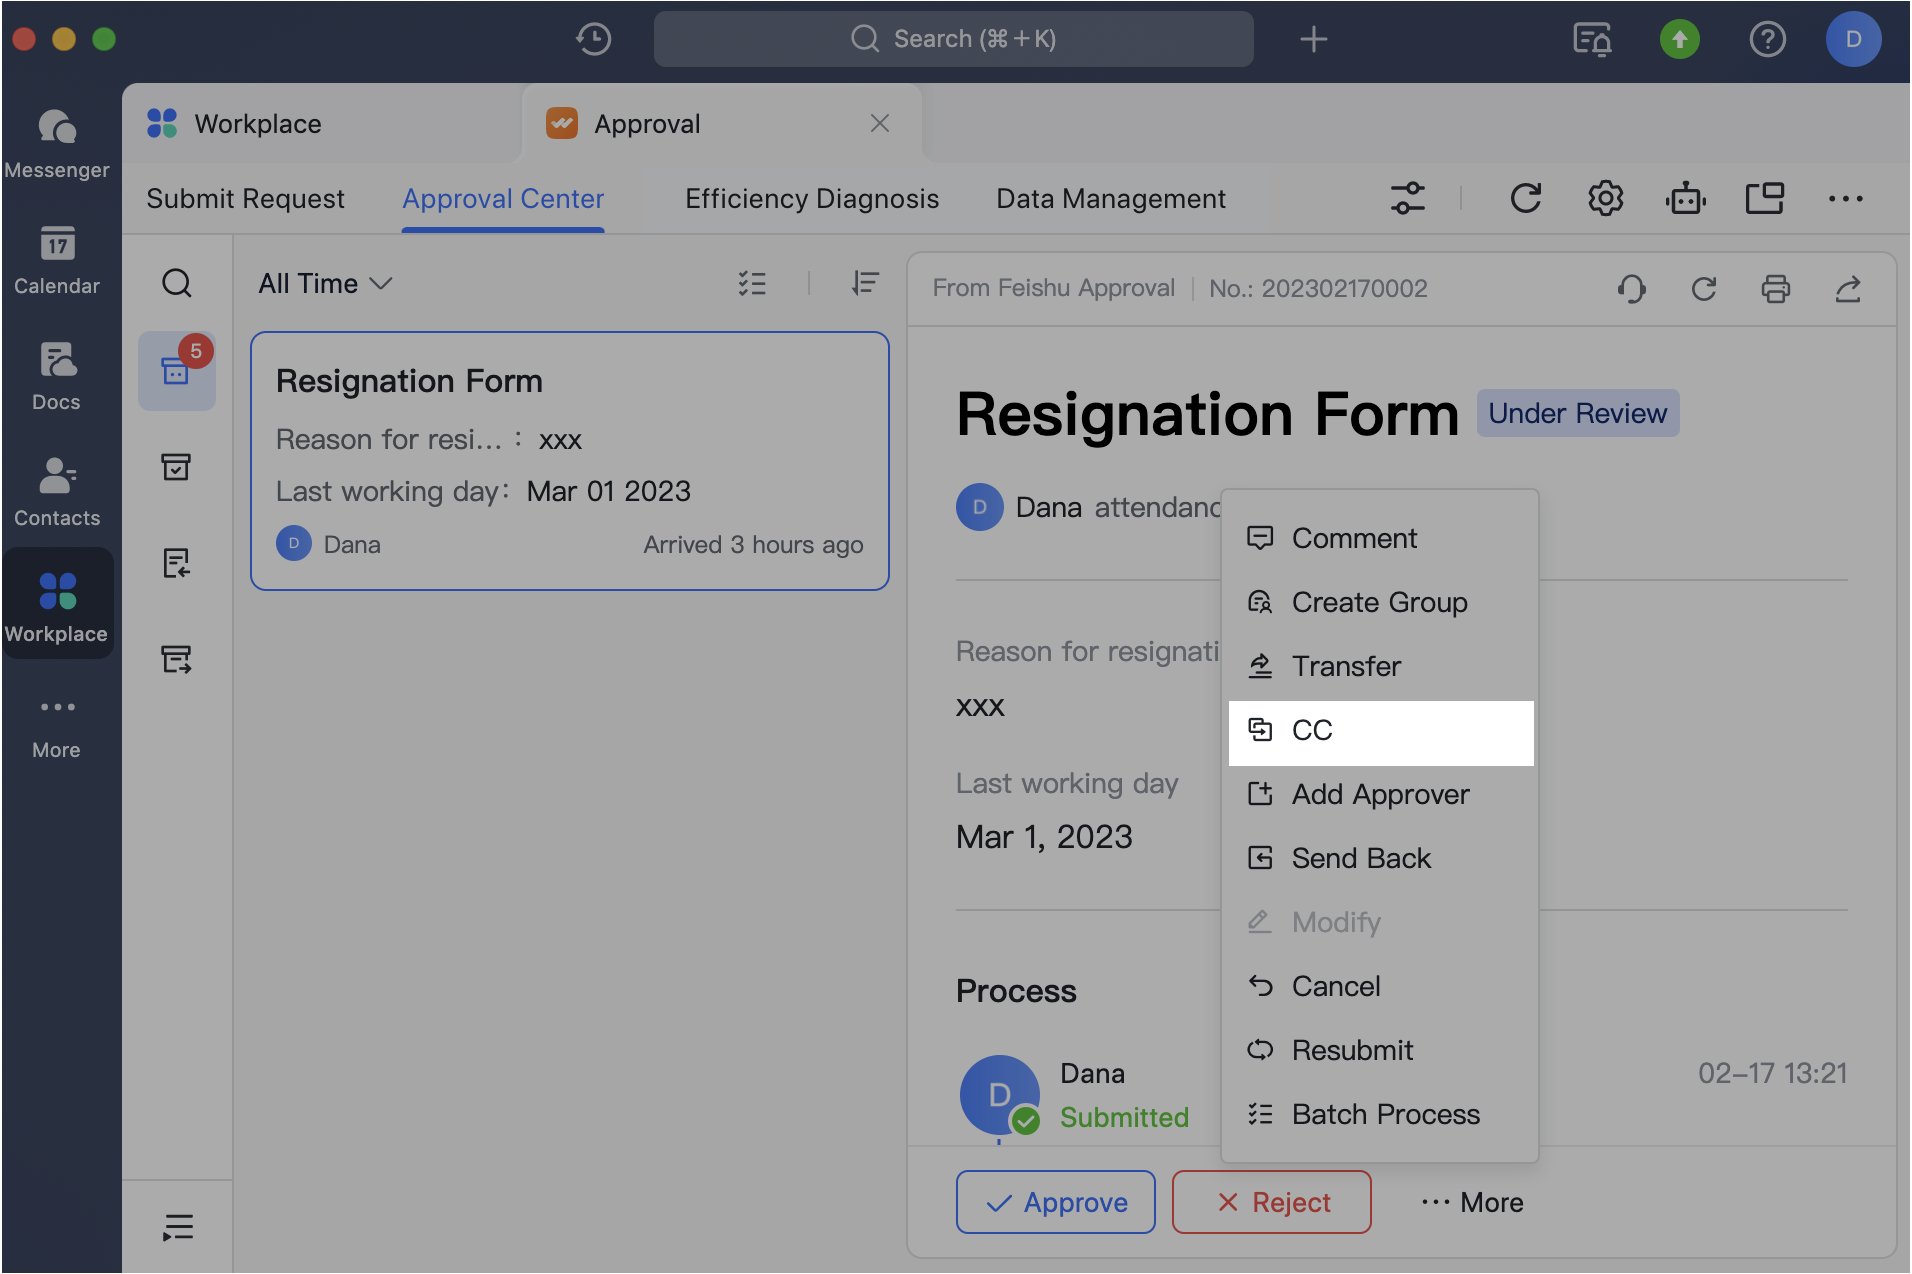Click the search icon in approval sidebar
This screenshot has width=1912, height=1274.
coord(177,284)
